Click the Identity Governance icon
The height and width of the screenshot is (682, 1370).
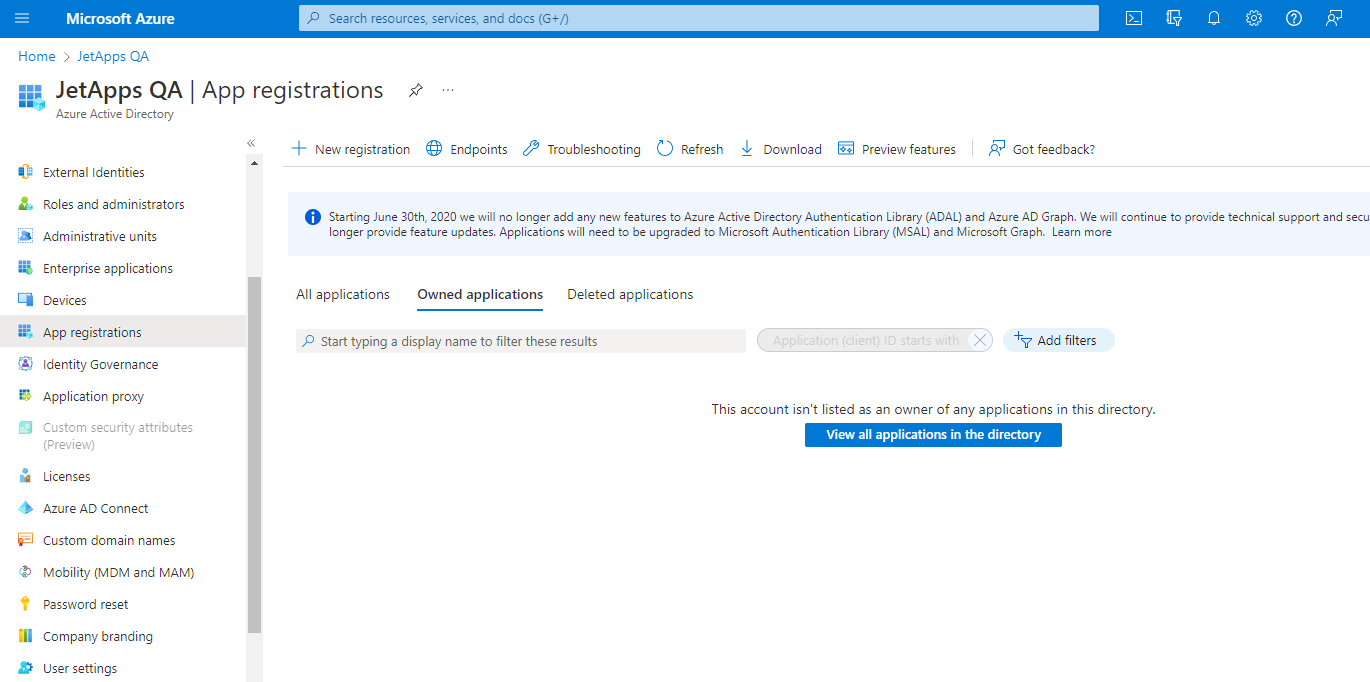tap(26, 364)
